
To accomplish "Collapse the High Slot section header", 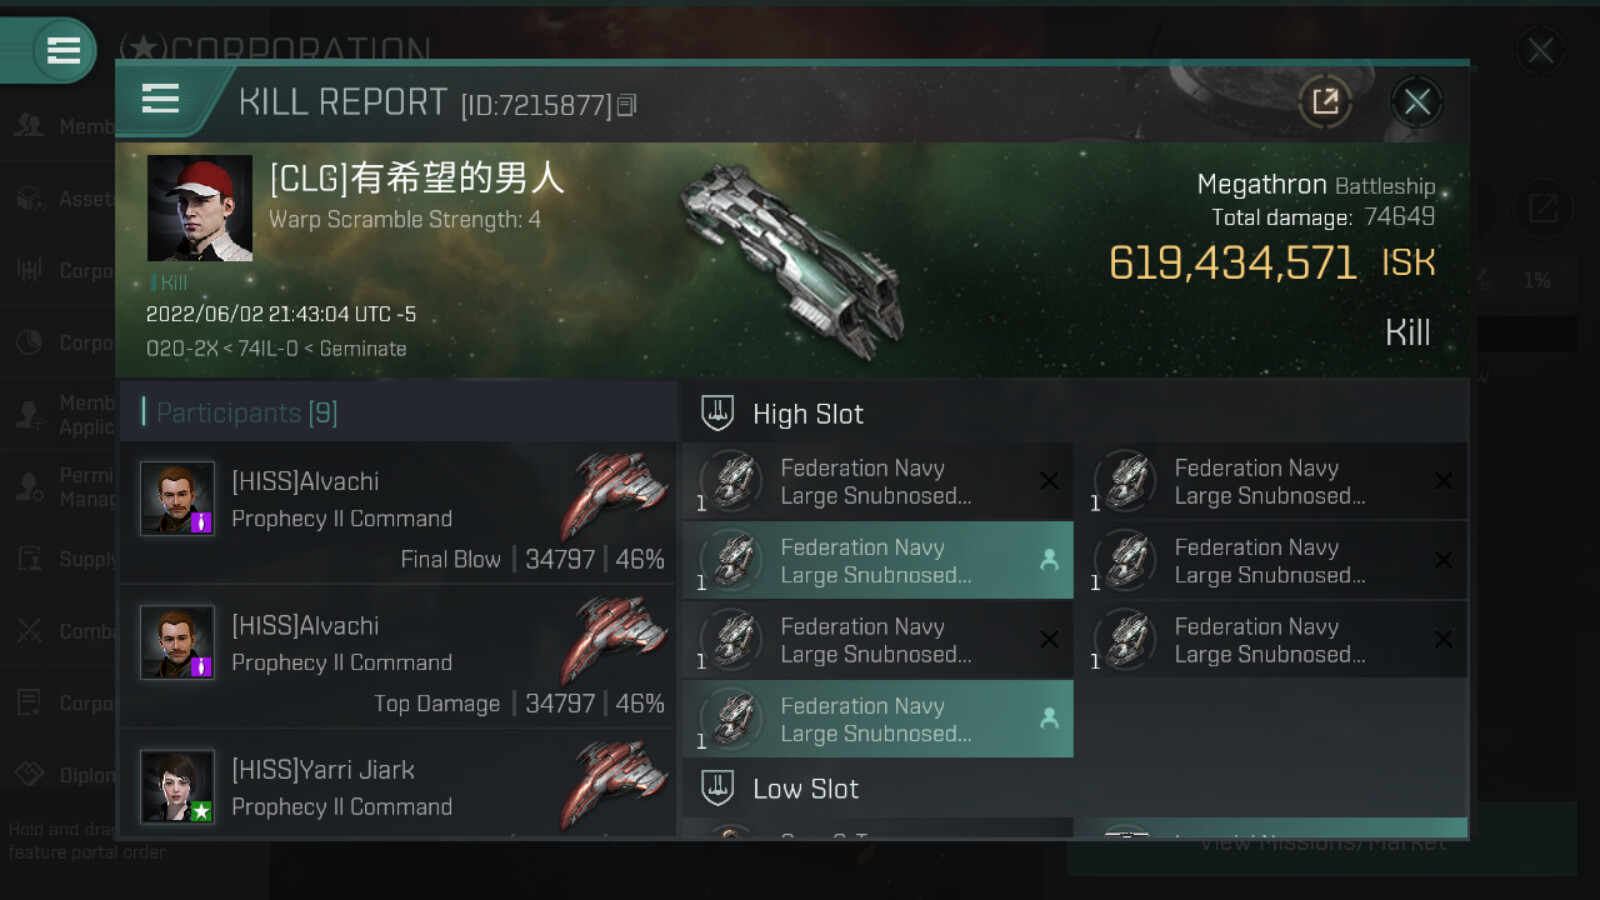I will [x=1075, y=413].
